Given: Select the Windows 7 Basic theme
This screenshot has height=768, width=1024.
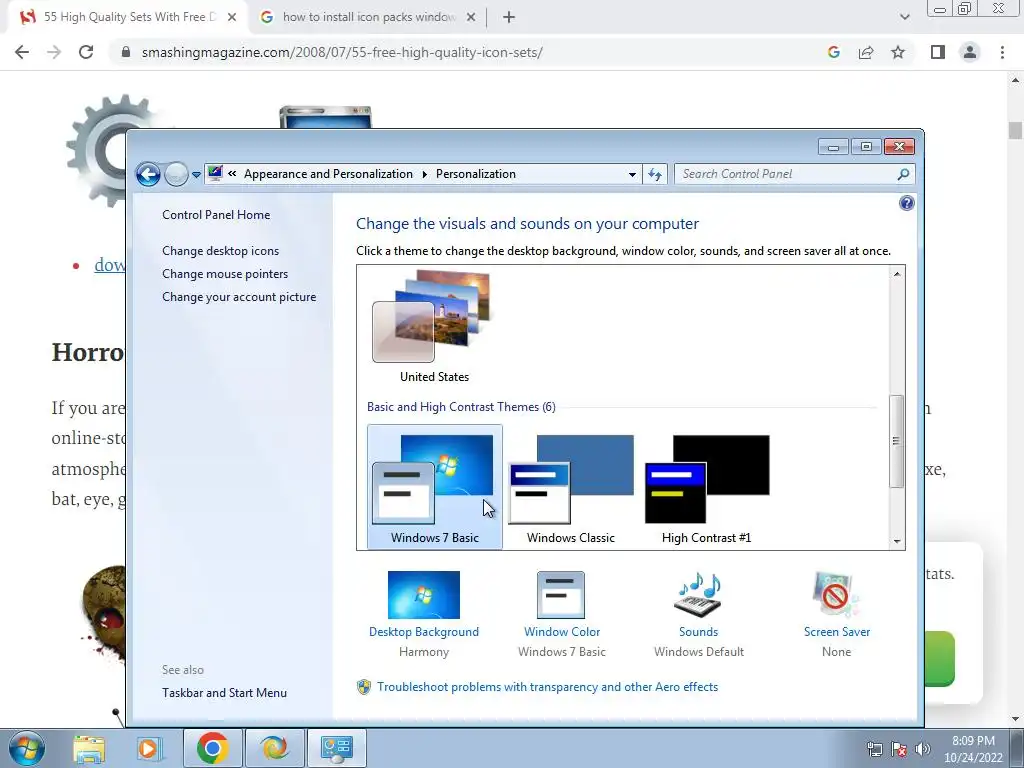Looking at the screenshot, I should 435,487.
